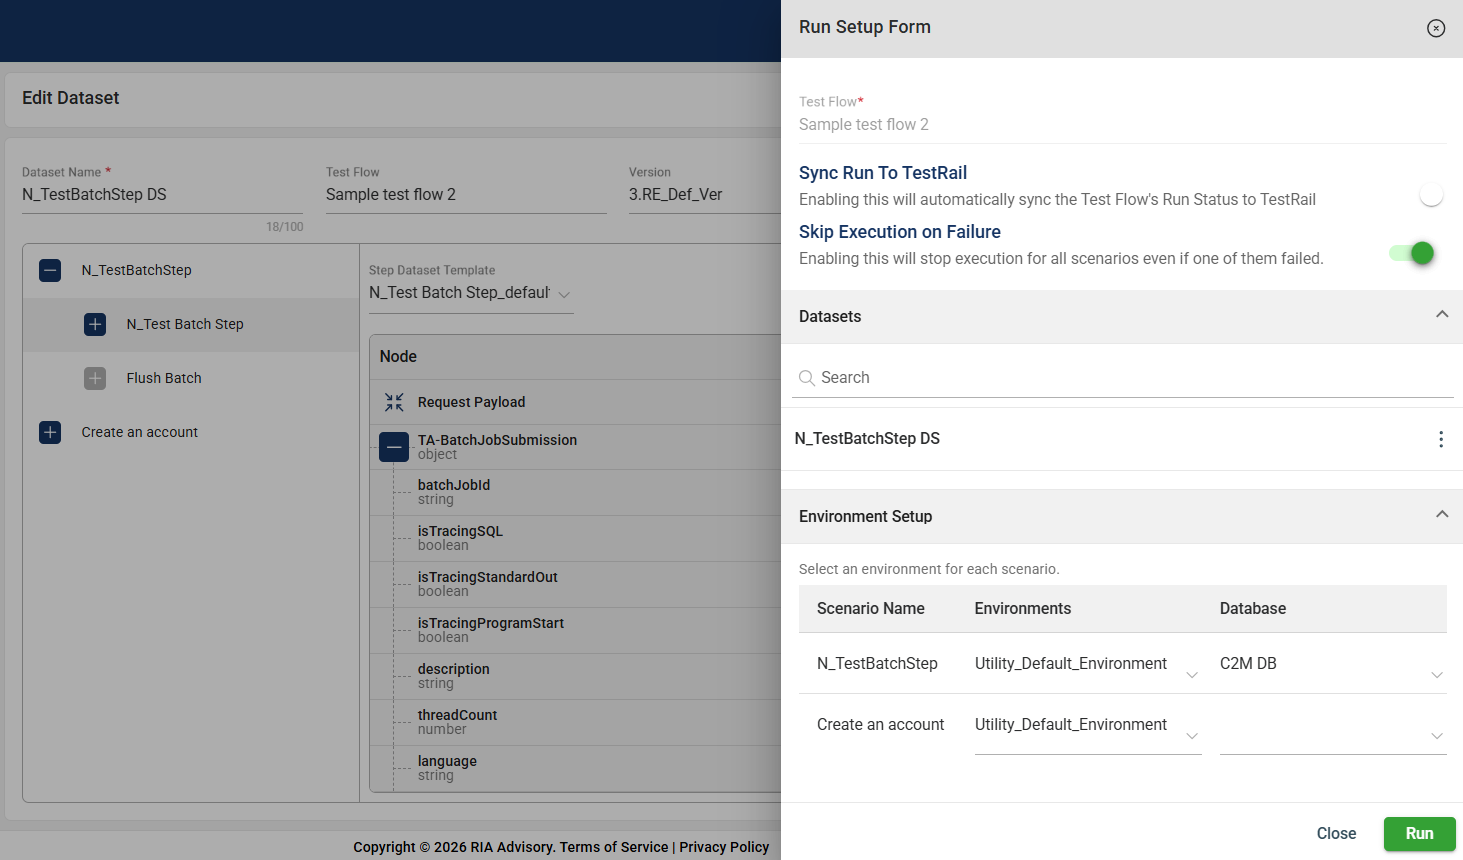
Task: Expand the Flush Batch step node
Action: [95, 378]
